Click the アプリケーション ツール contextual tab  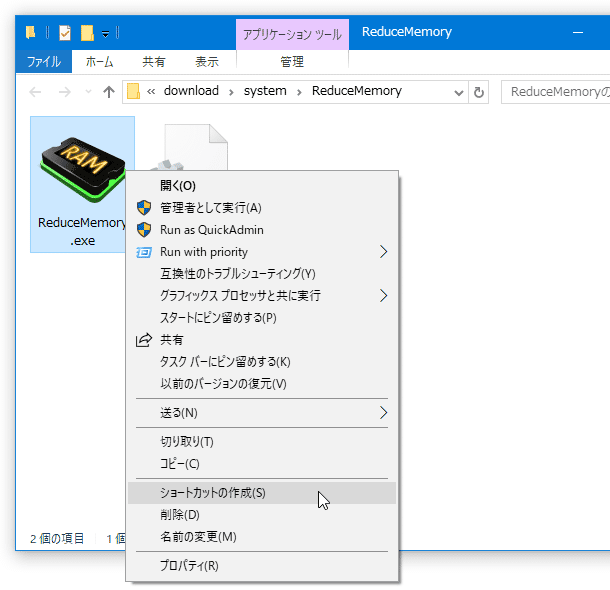(x=292, y=35)
